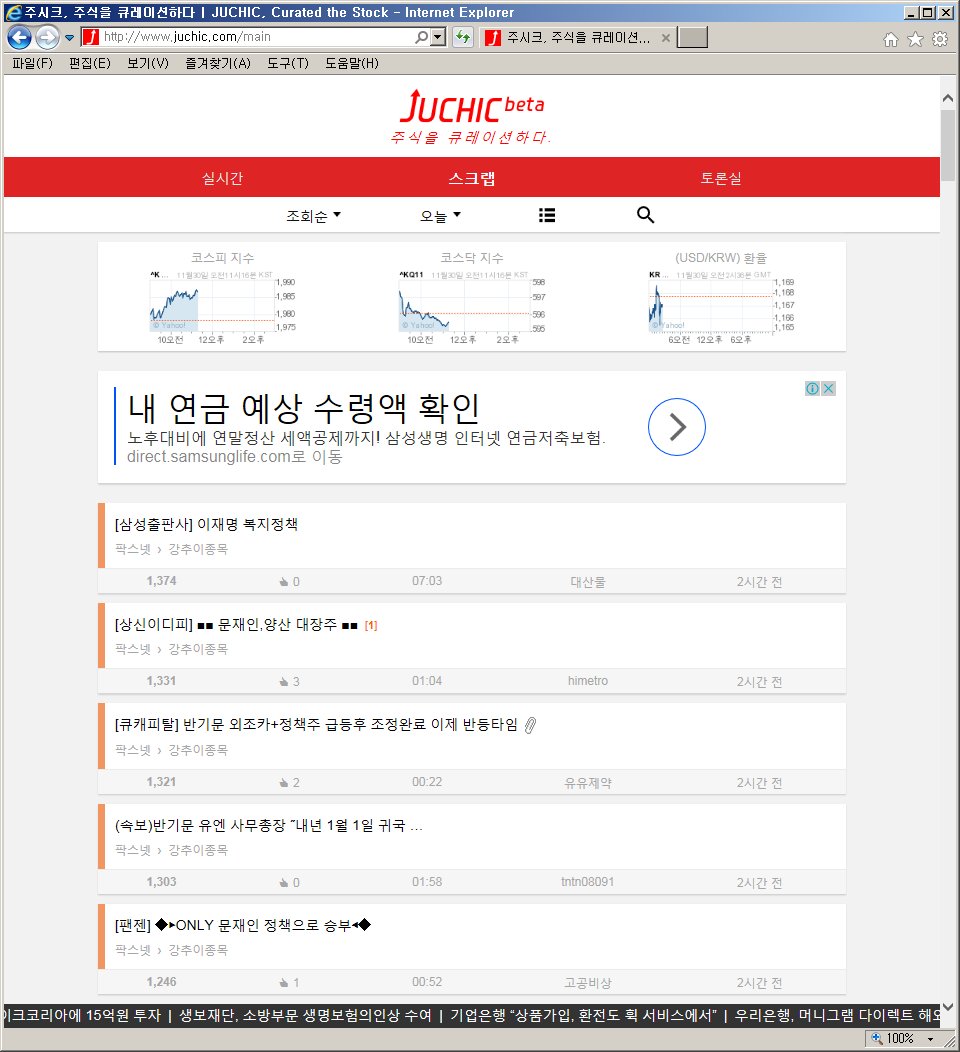Toggle the list view icon

(547, 215)
